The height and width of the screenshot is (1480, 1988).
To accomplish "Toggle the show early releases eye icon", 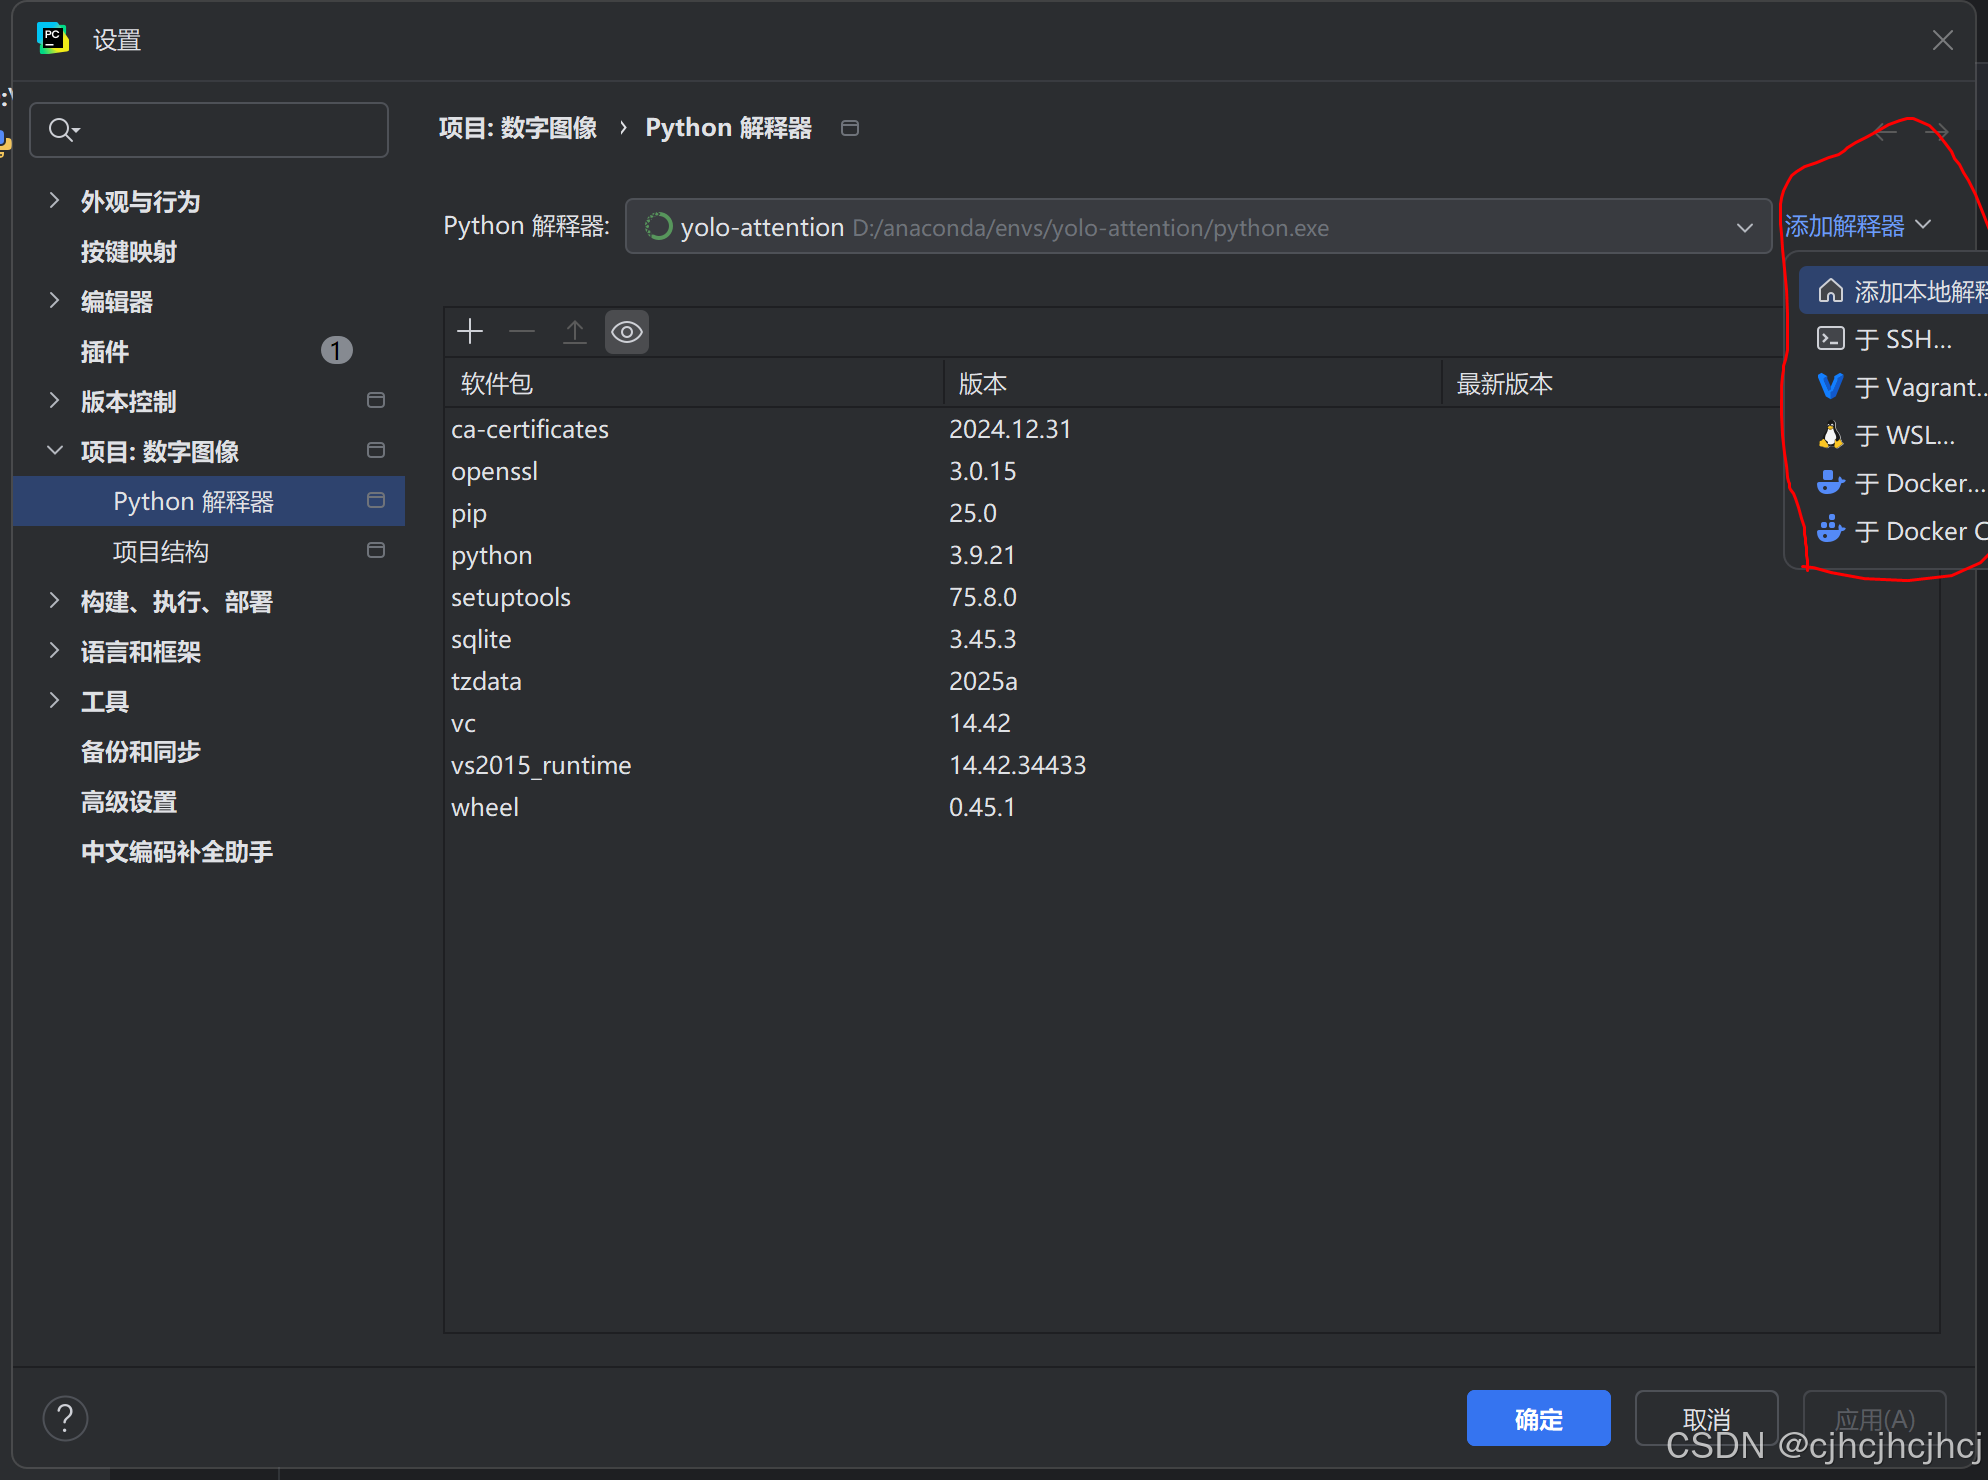I will [627, 332].
